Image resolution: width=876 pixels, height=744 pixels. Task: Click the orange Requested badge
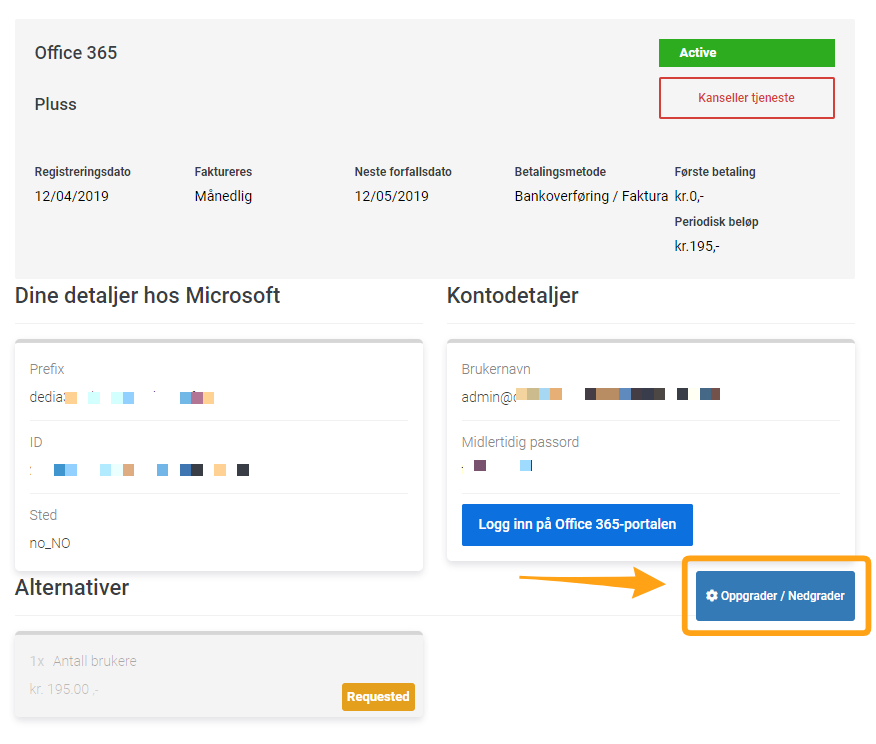(x=378, y=697)
